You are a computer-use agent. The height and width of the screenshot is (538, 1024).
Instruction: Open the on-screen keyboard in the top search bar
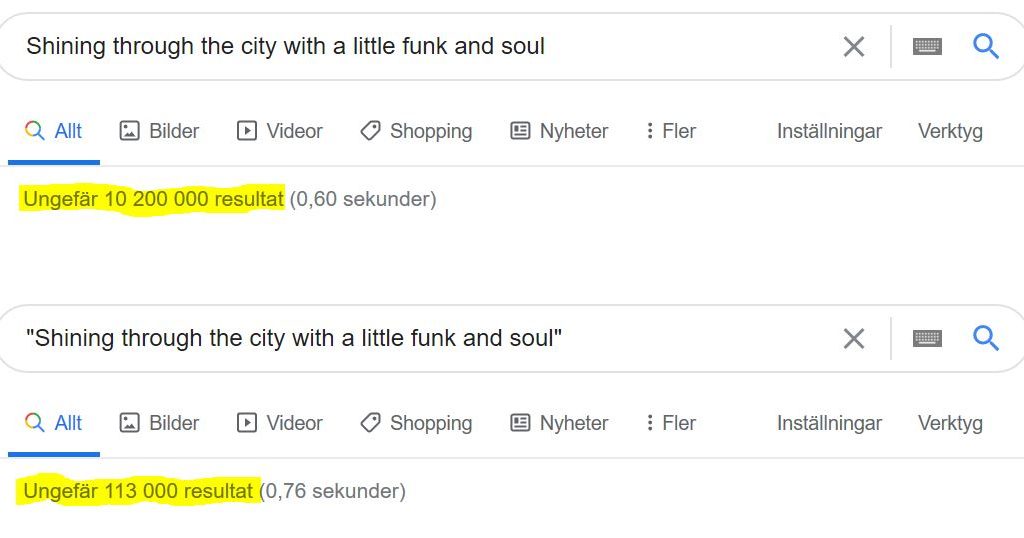point(927,46)
